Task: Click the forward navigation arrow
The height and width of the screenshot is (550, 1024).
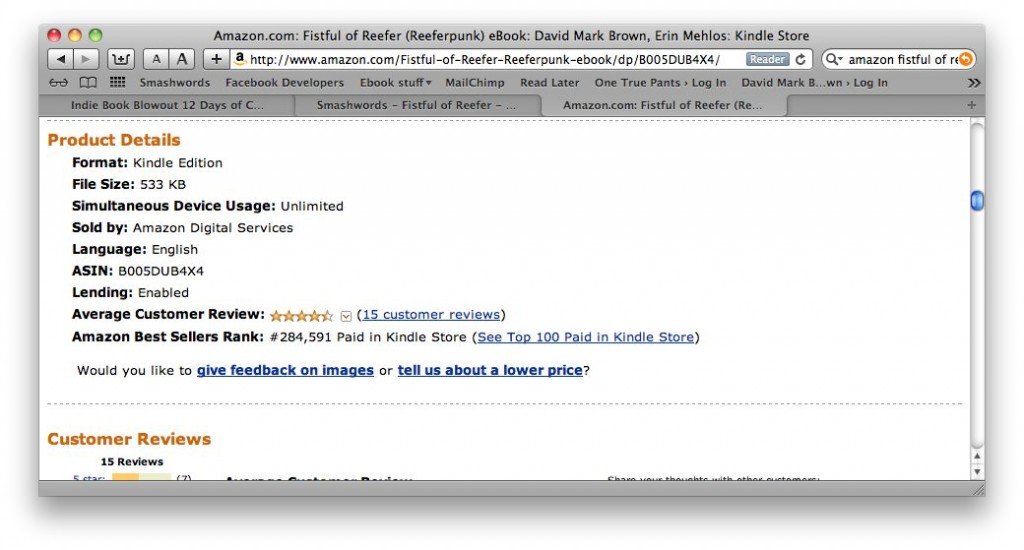Action: coord(86,59)
